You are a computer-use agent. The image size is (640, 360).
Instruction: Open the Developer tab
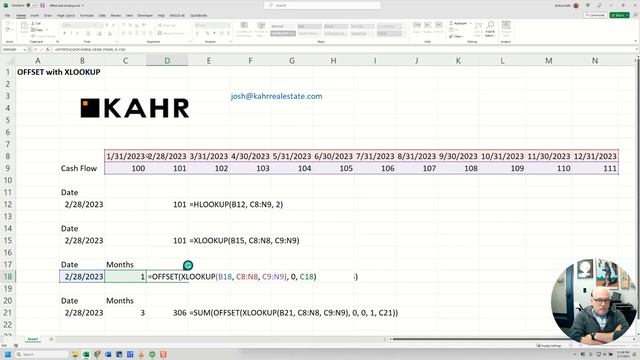(x=145, y=16)
